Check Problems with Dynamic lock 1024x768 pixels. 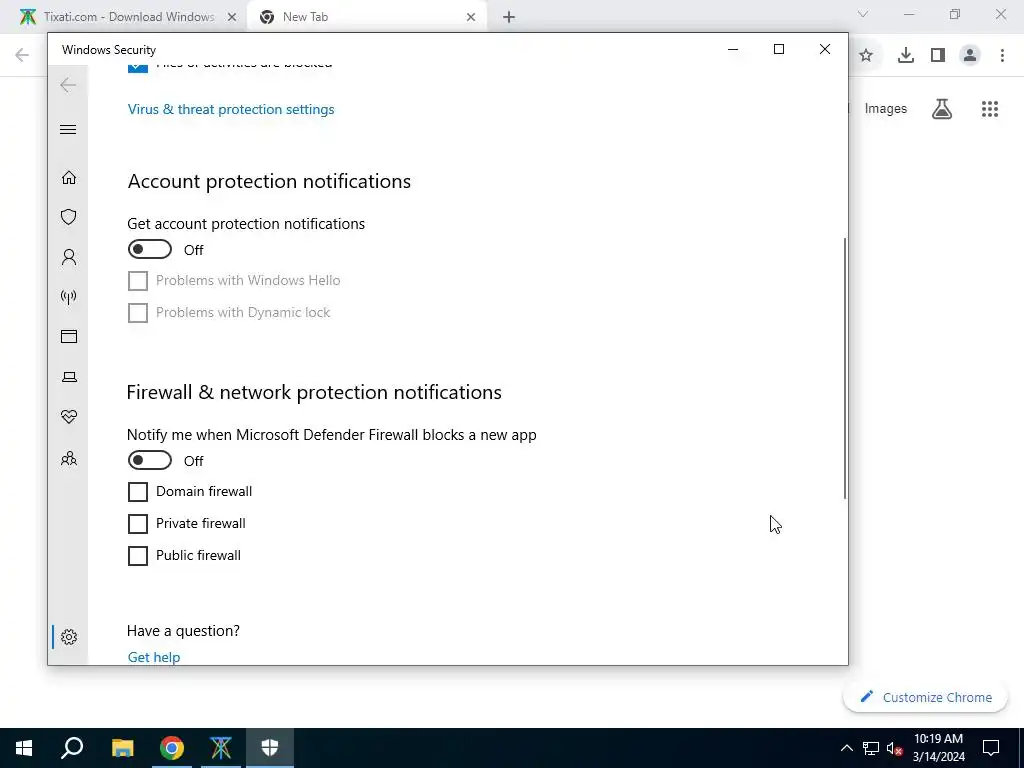[x=138, y=313]
